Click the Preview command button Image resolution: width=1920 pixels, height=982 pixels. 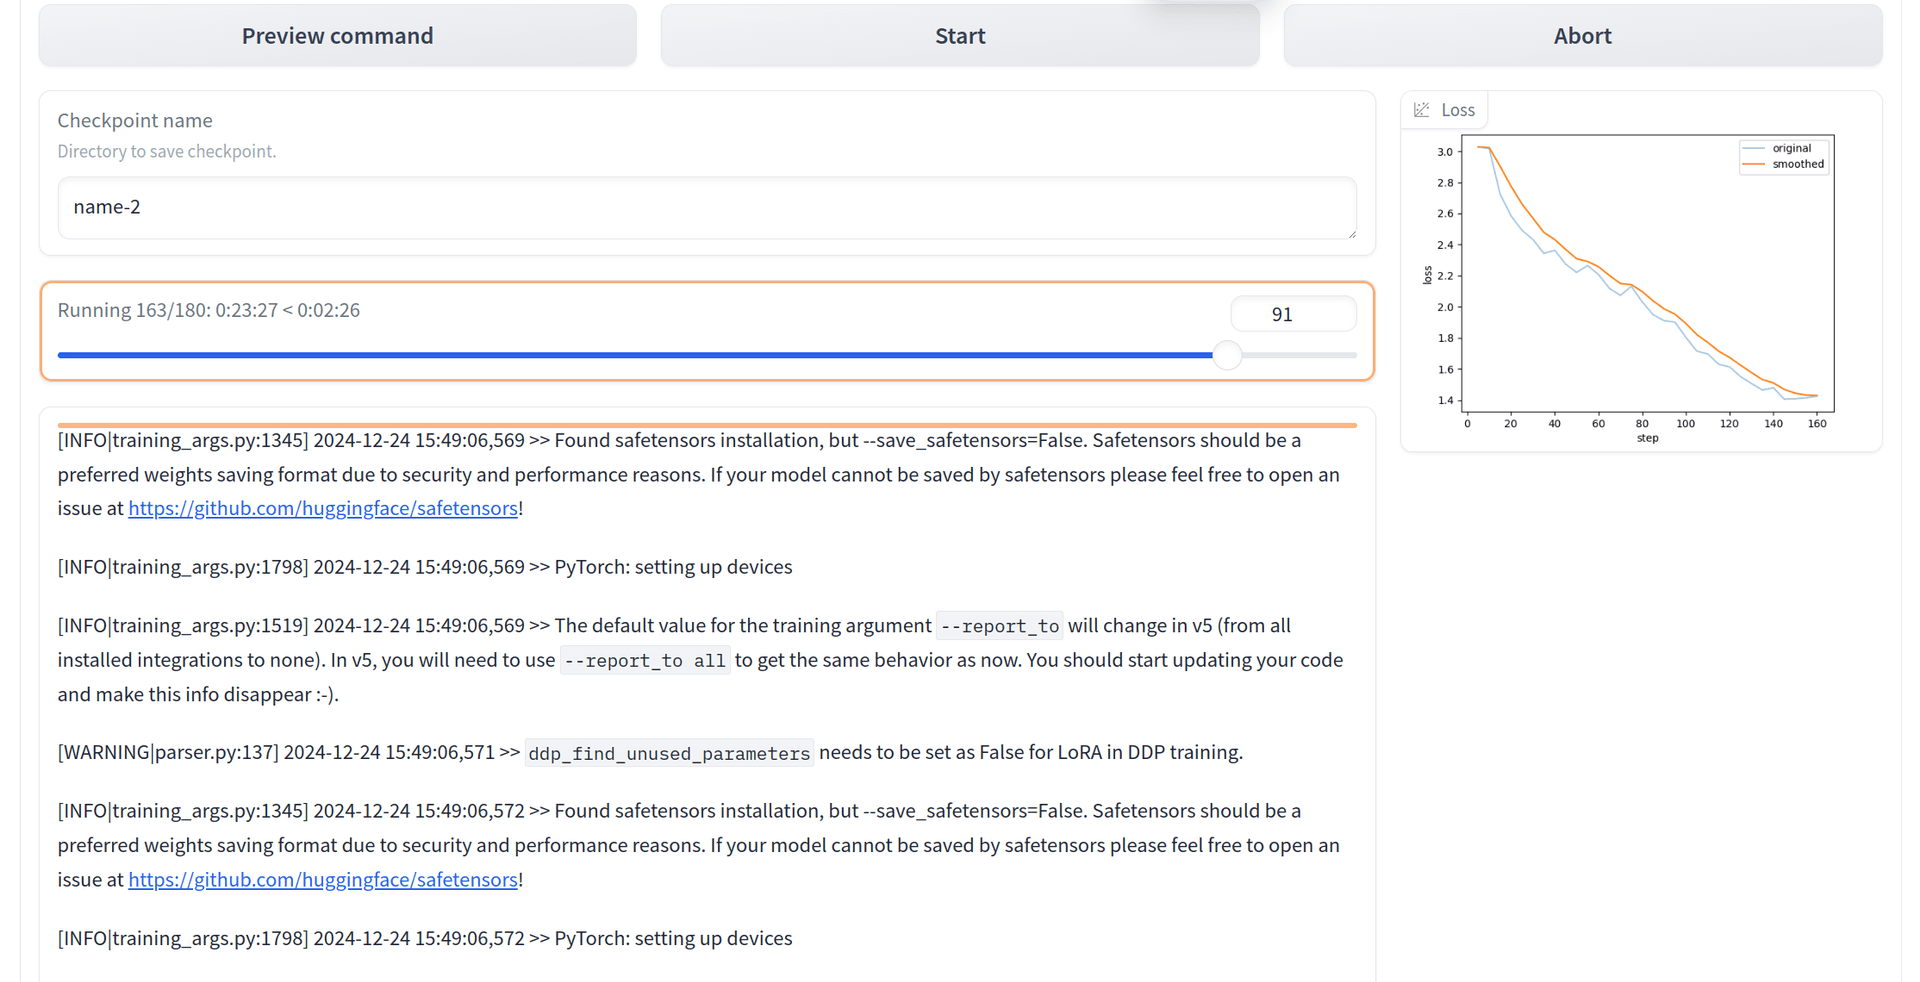point(338,36)
